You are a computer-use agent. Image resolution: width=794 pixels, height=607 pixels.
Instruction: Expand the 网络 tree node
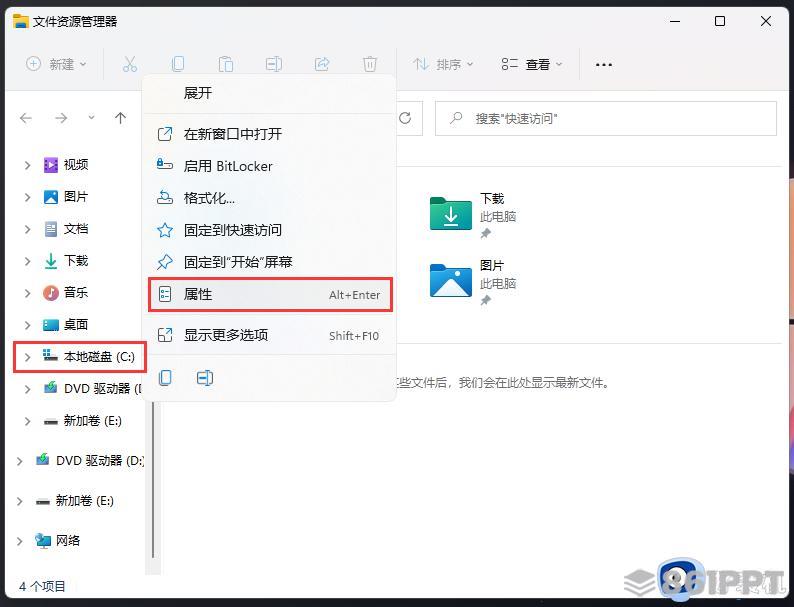[19, 541]
